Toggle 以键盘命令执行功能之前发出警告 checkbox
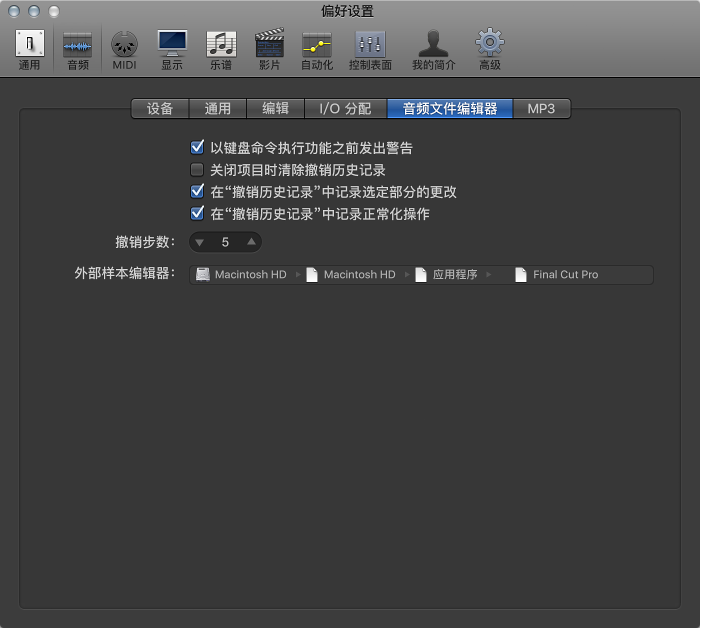702x630 pixels. pos(197,147)
